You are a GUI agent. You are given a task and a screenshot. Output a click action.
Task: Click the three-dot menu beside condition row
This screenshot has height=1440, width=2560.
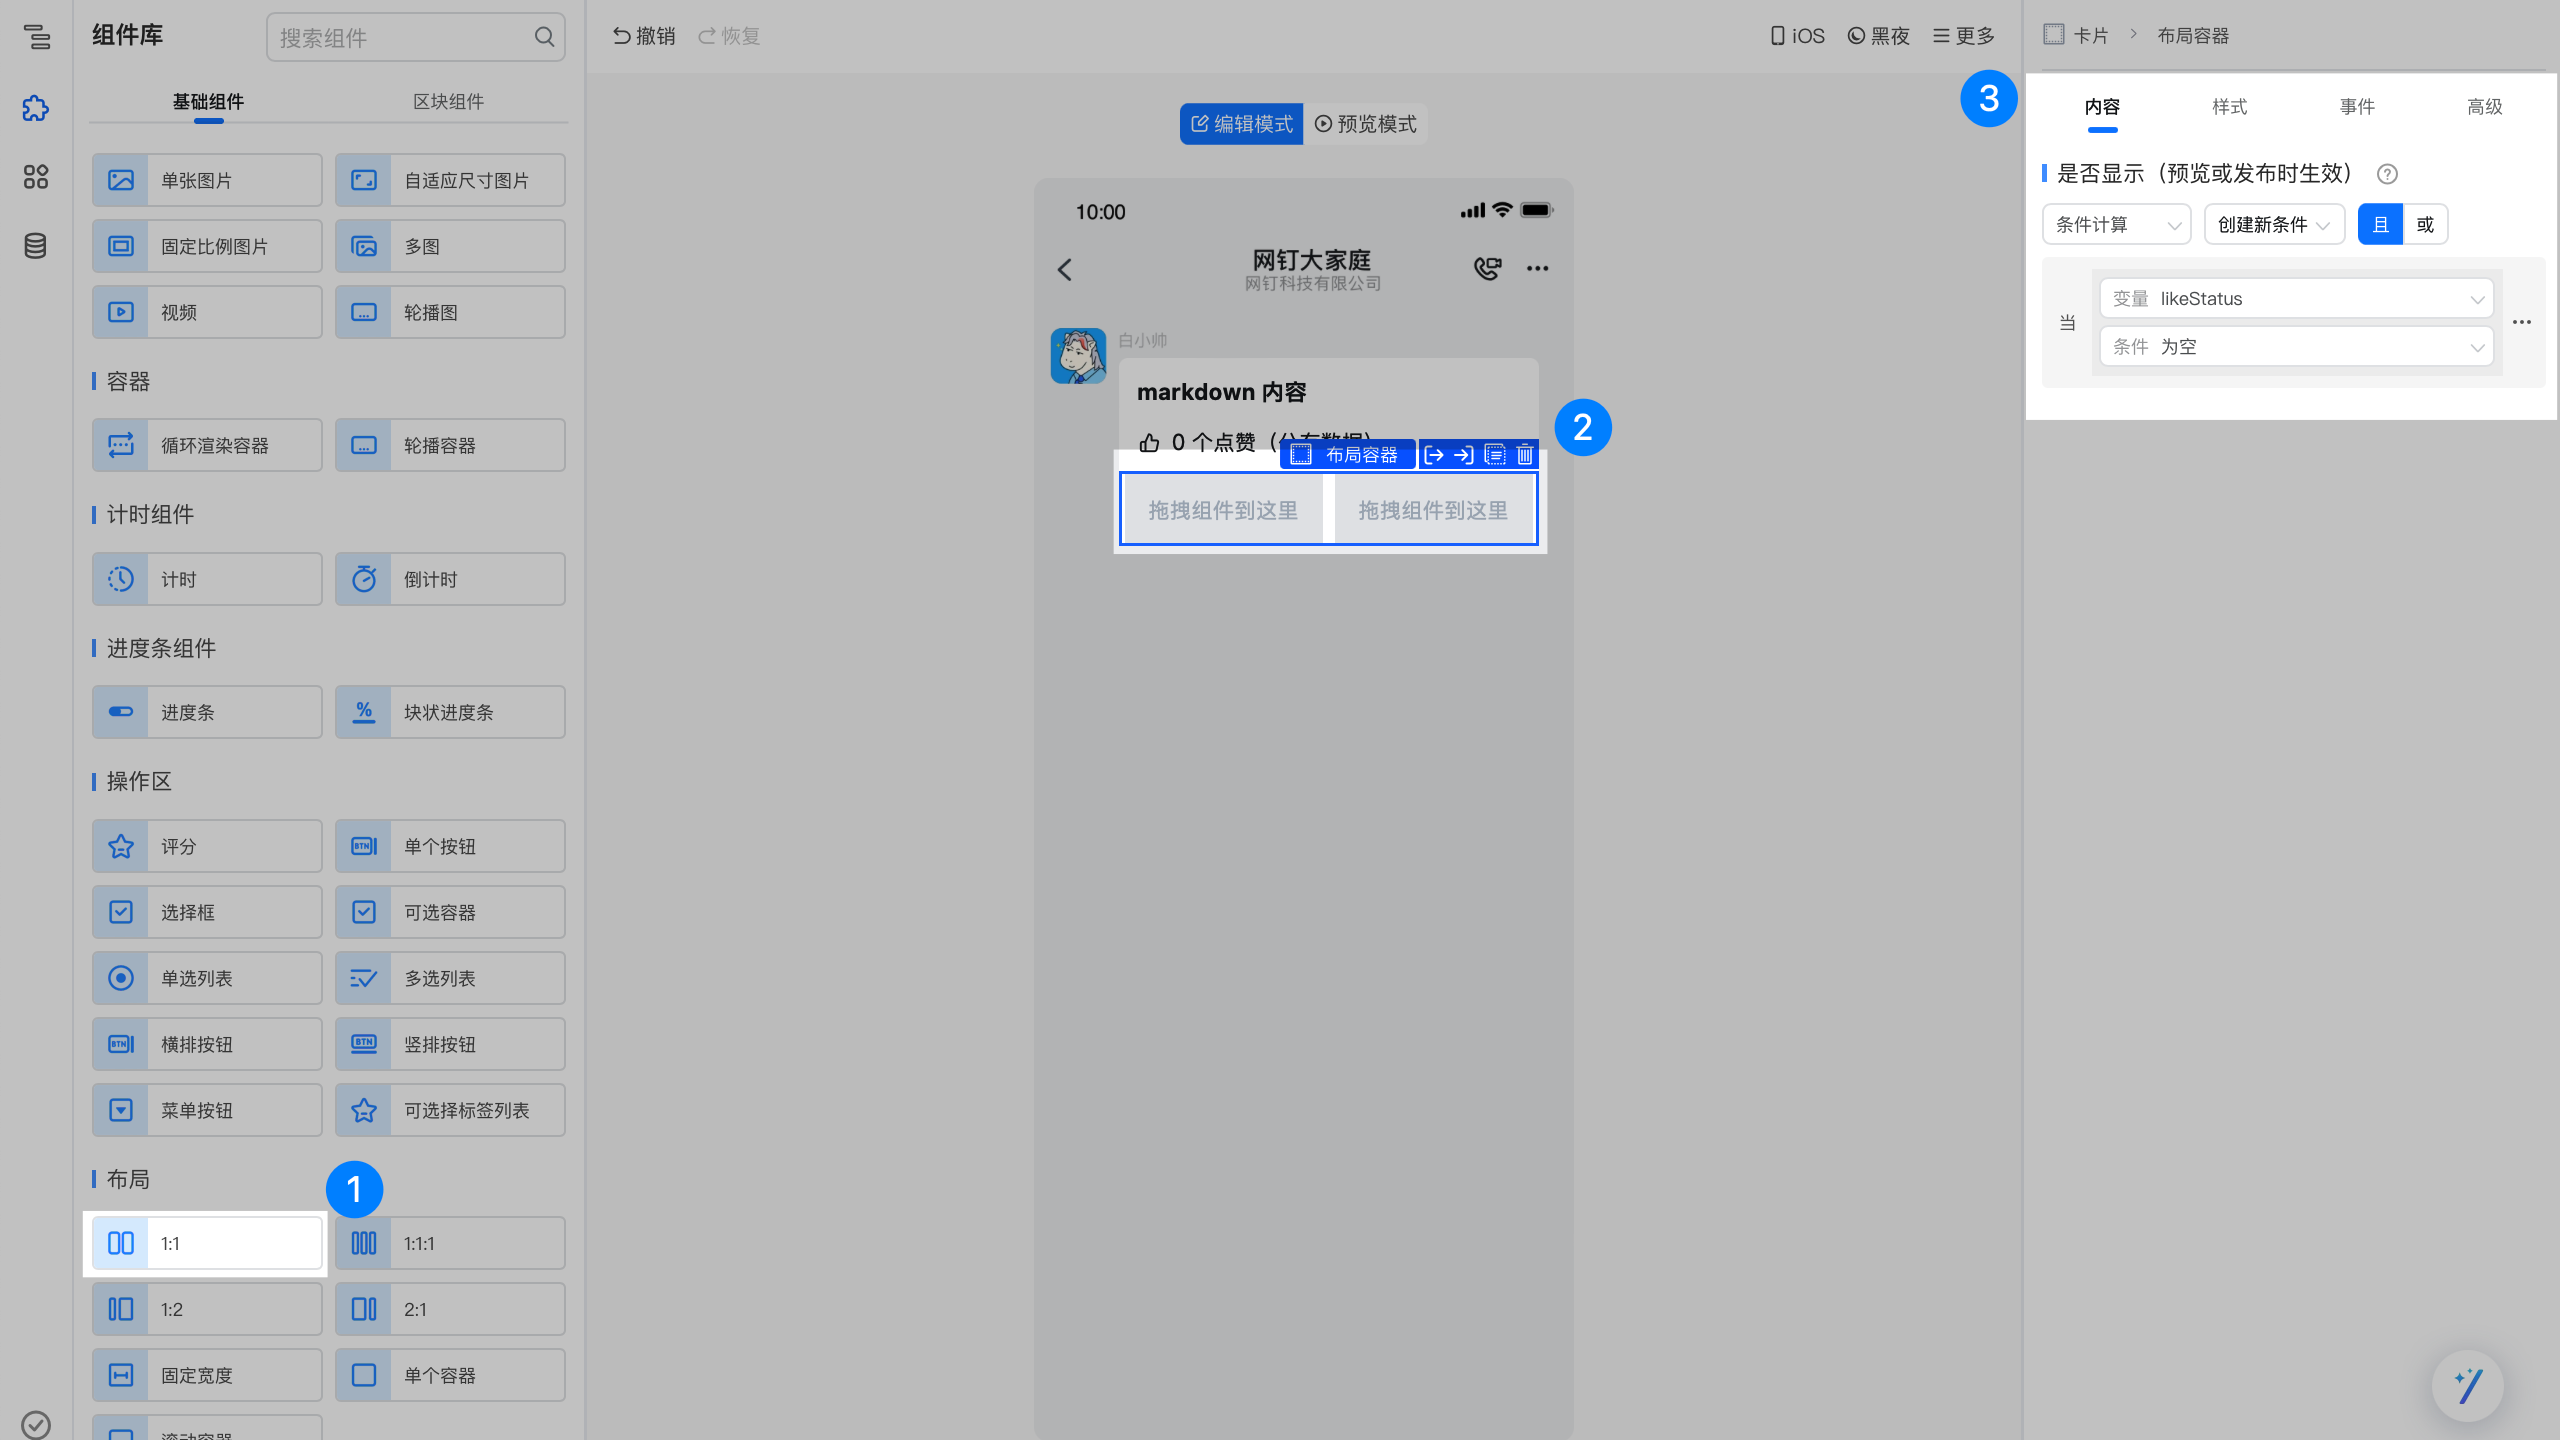(2521, 322)
